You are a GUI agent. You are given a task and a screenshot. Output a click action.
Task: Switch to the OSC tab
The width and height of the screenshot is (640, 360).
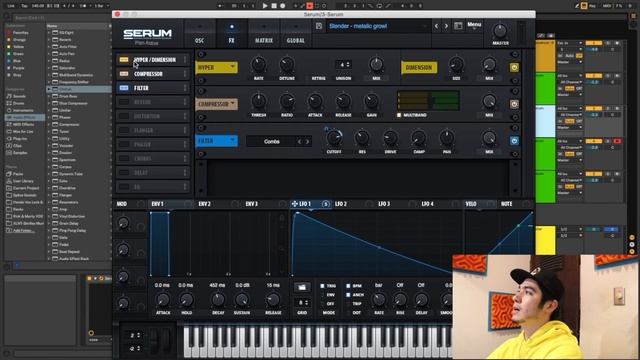(200, 40)
